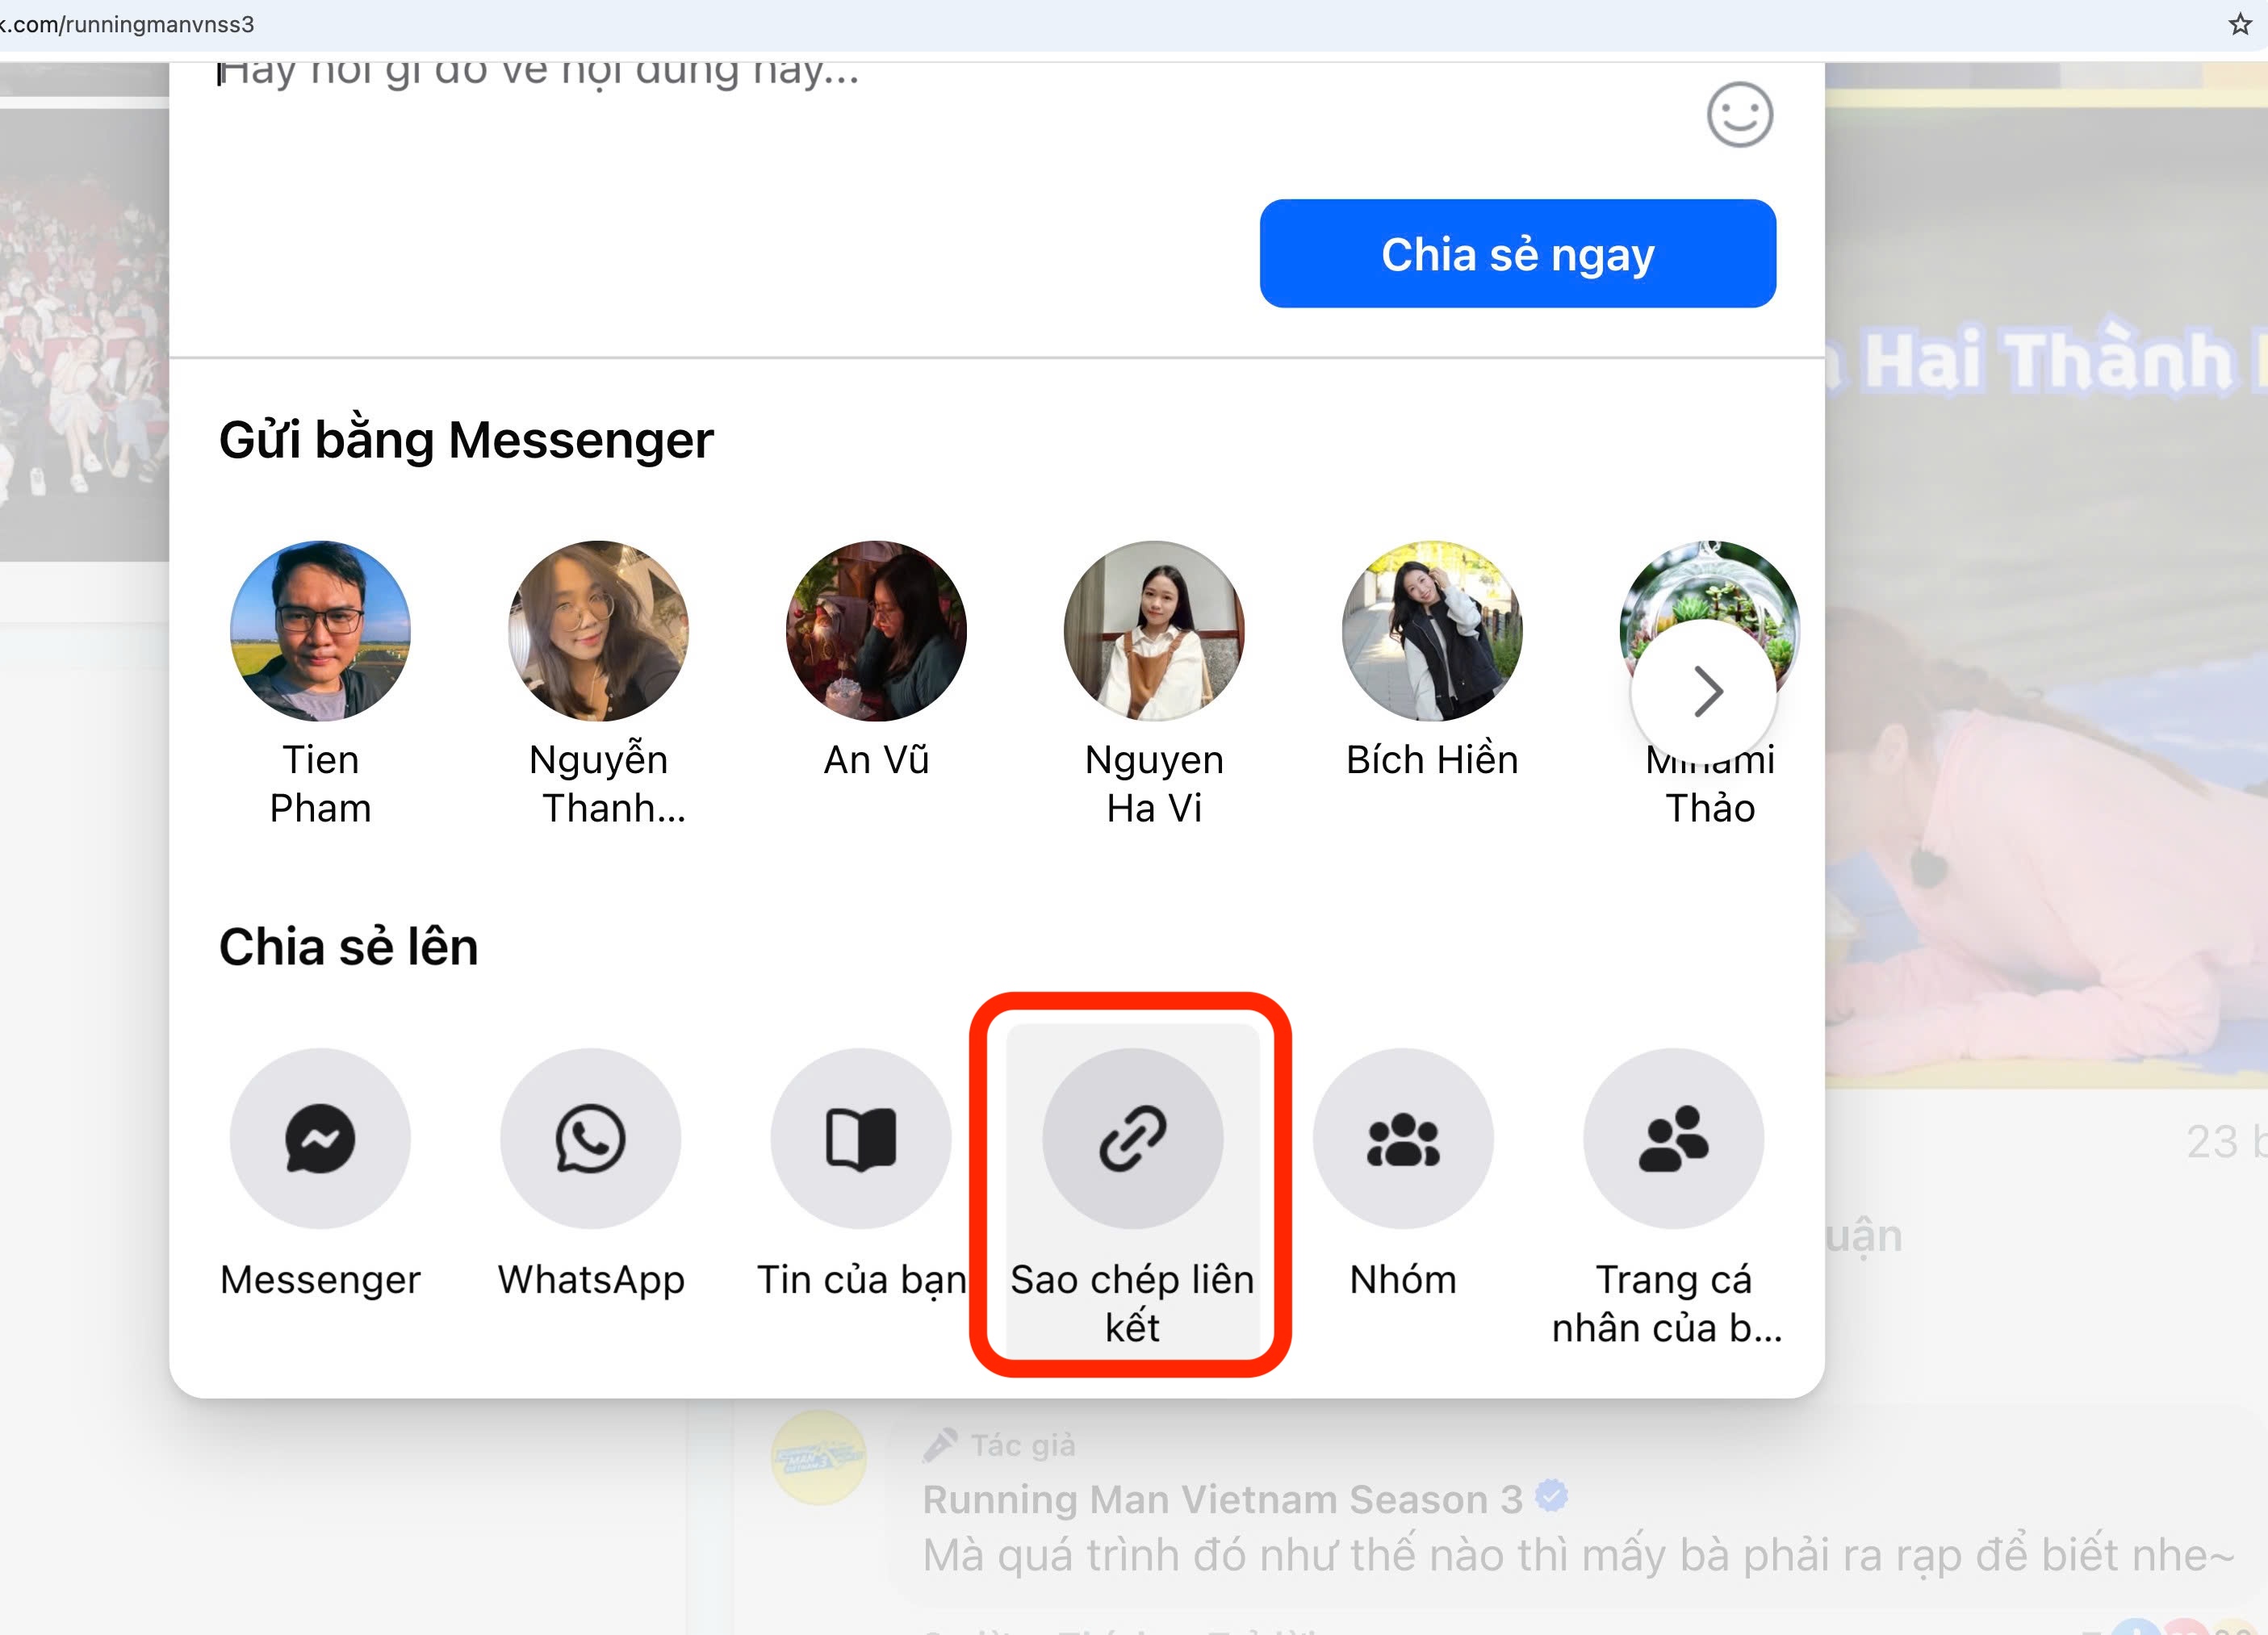Image resolution: width=2268 pixels, height=1635 pixels.
Task: Click the arrow to show more contacts
Action: (x=1706, y=690)
